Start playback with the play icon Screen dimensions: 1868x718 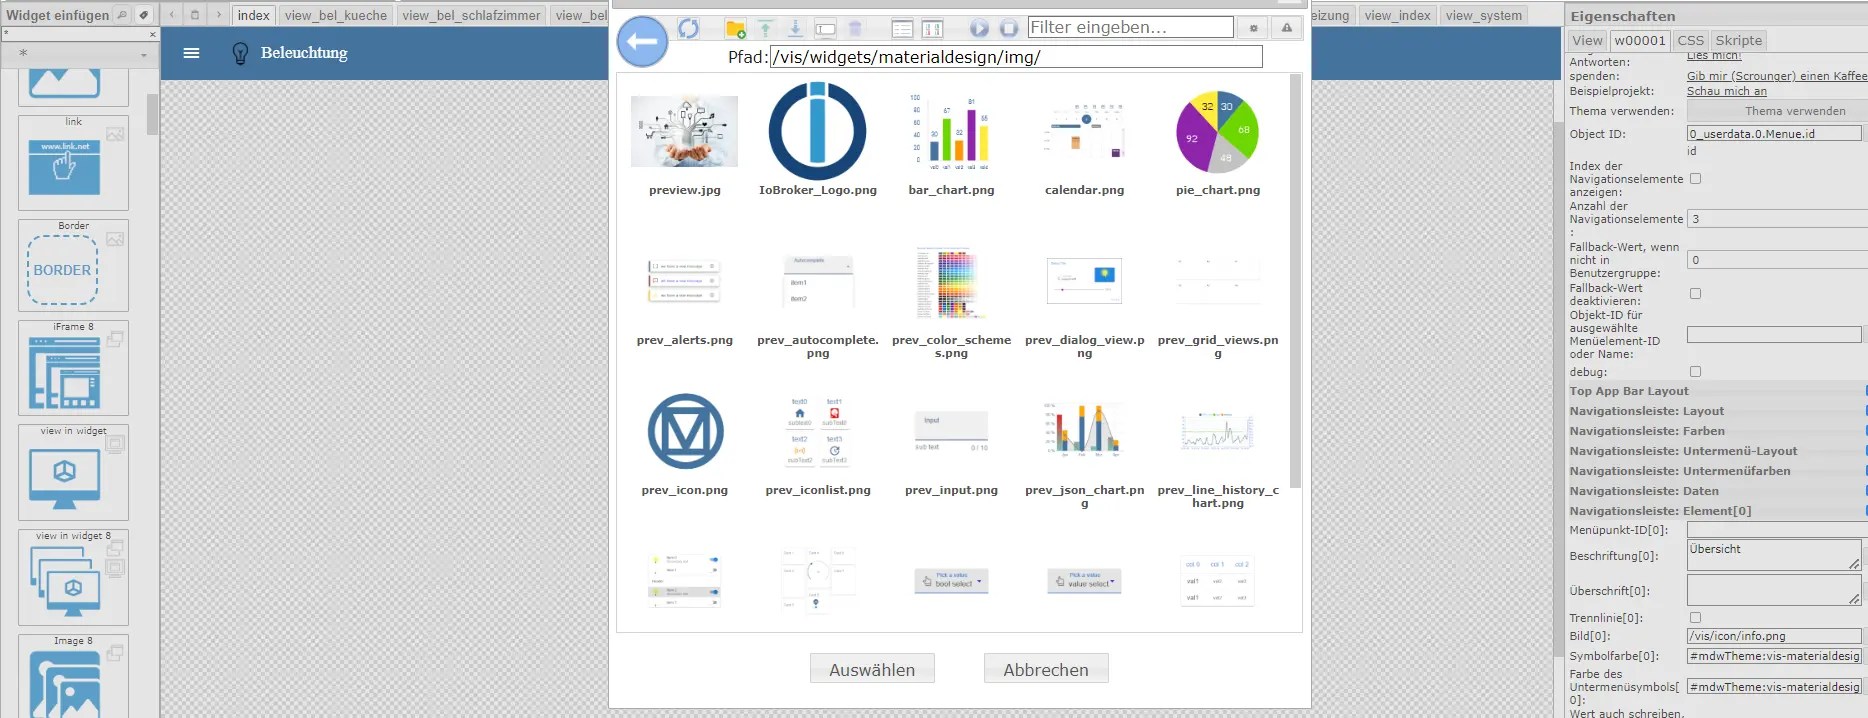[x=979, y=28]
